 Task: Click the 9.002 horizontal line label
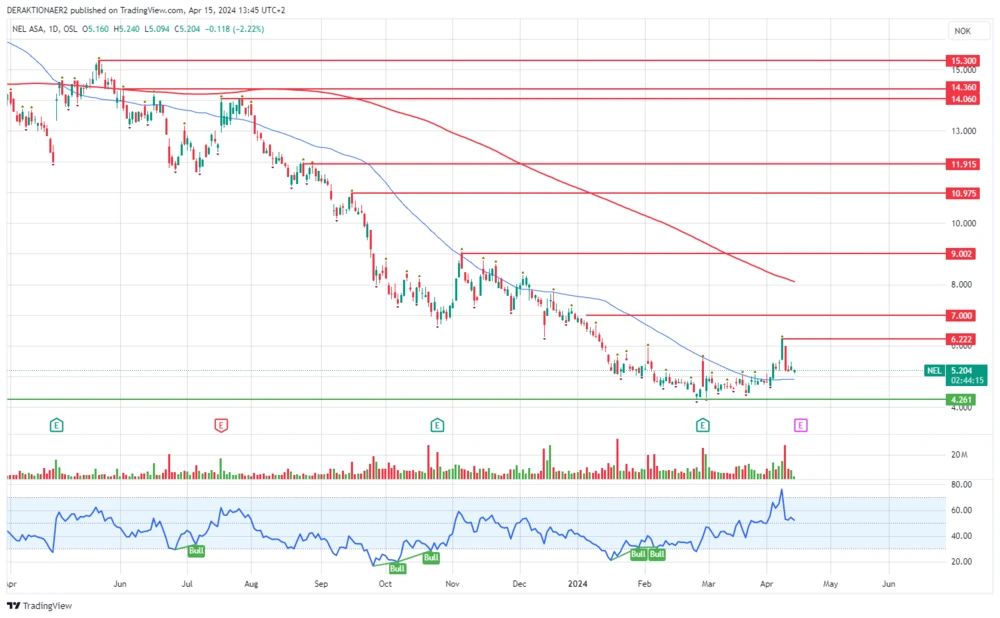tap(962, 254)
